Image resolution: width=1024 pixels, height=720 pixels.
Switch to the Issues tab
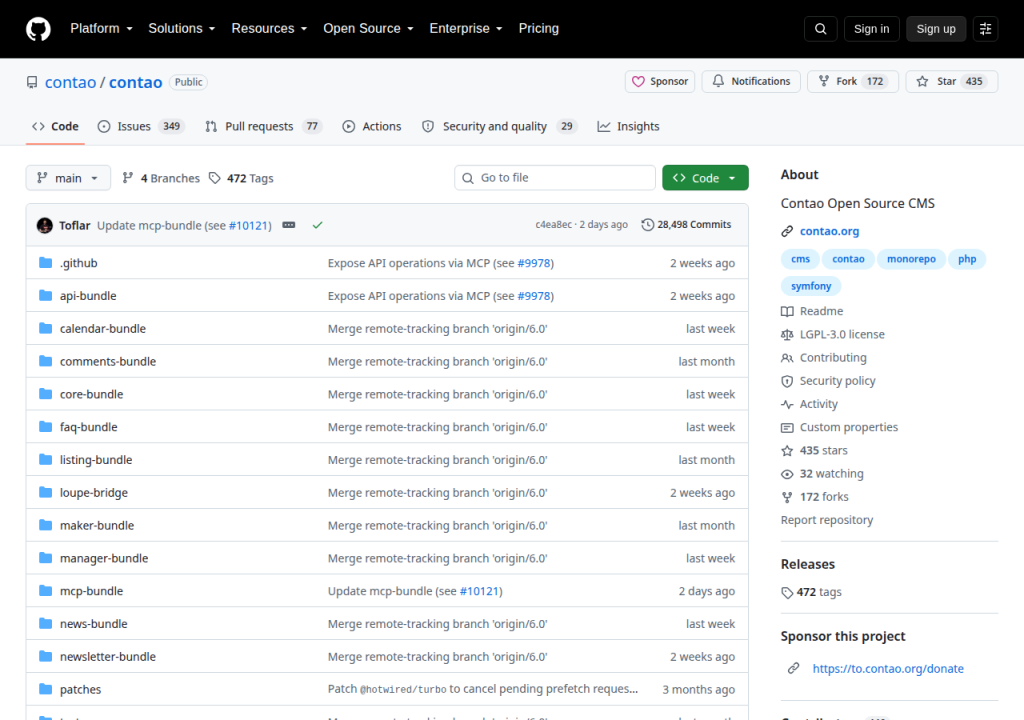140,127
